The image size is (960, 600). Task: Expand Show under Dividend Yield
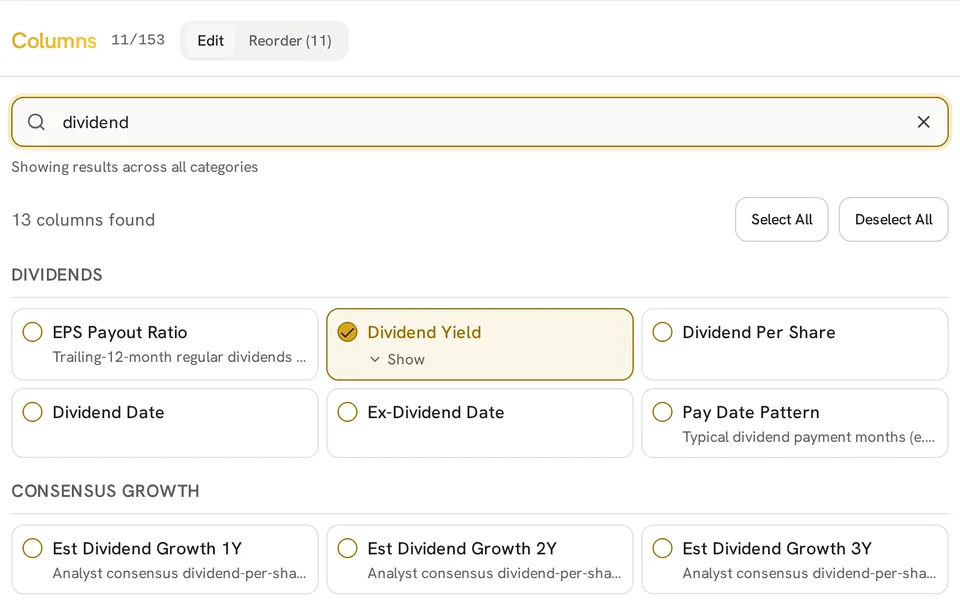pyautogui.click(x=397, y=359)
